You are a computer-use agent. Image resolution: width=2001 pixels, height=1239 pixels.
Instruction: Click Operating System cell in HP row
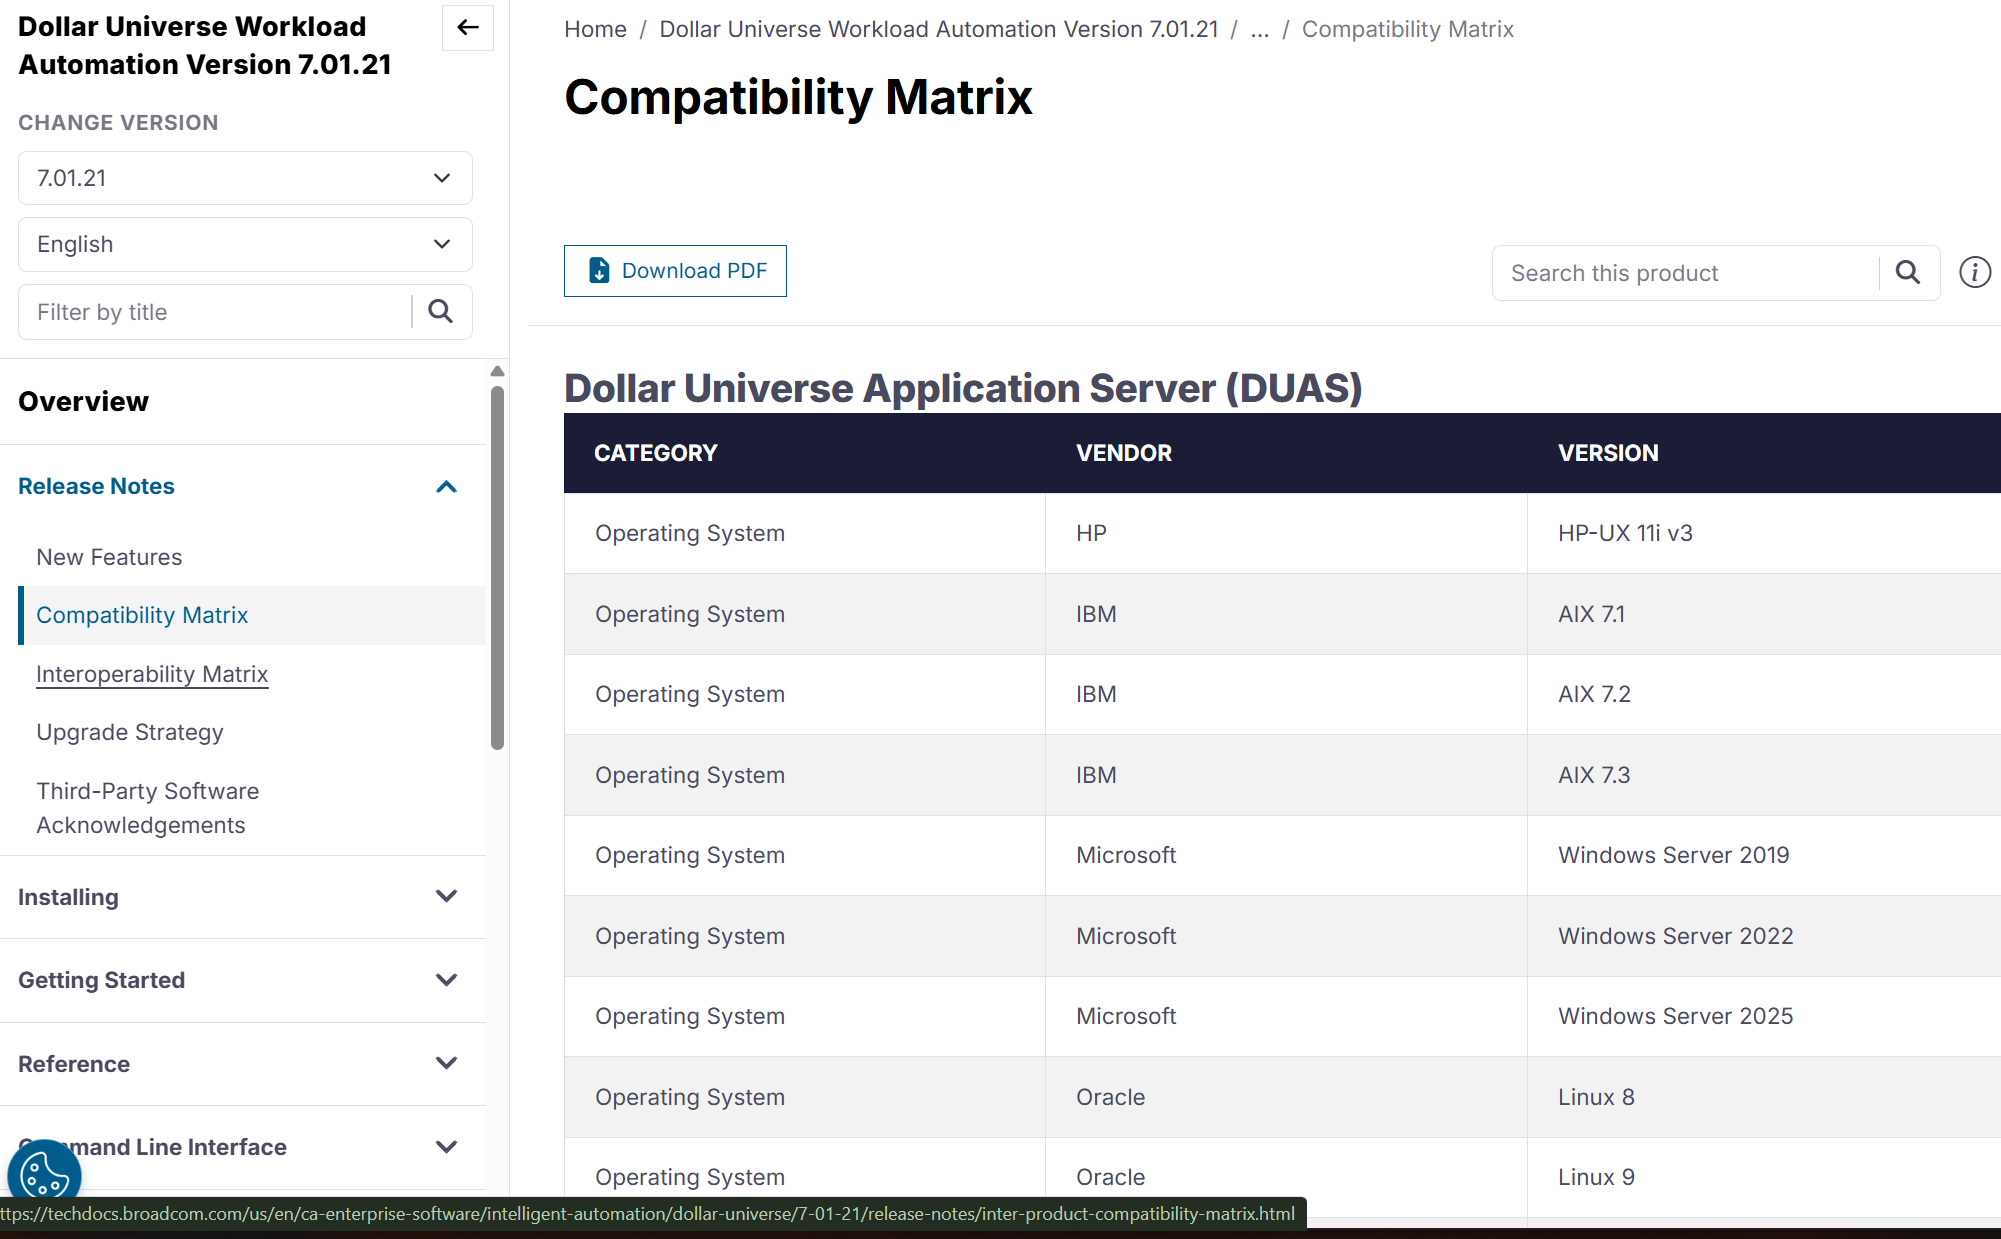click(x=805, y=533)
